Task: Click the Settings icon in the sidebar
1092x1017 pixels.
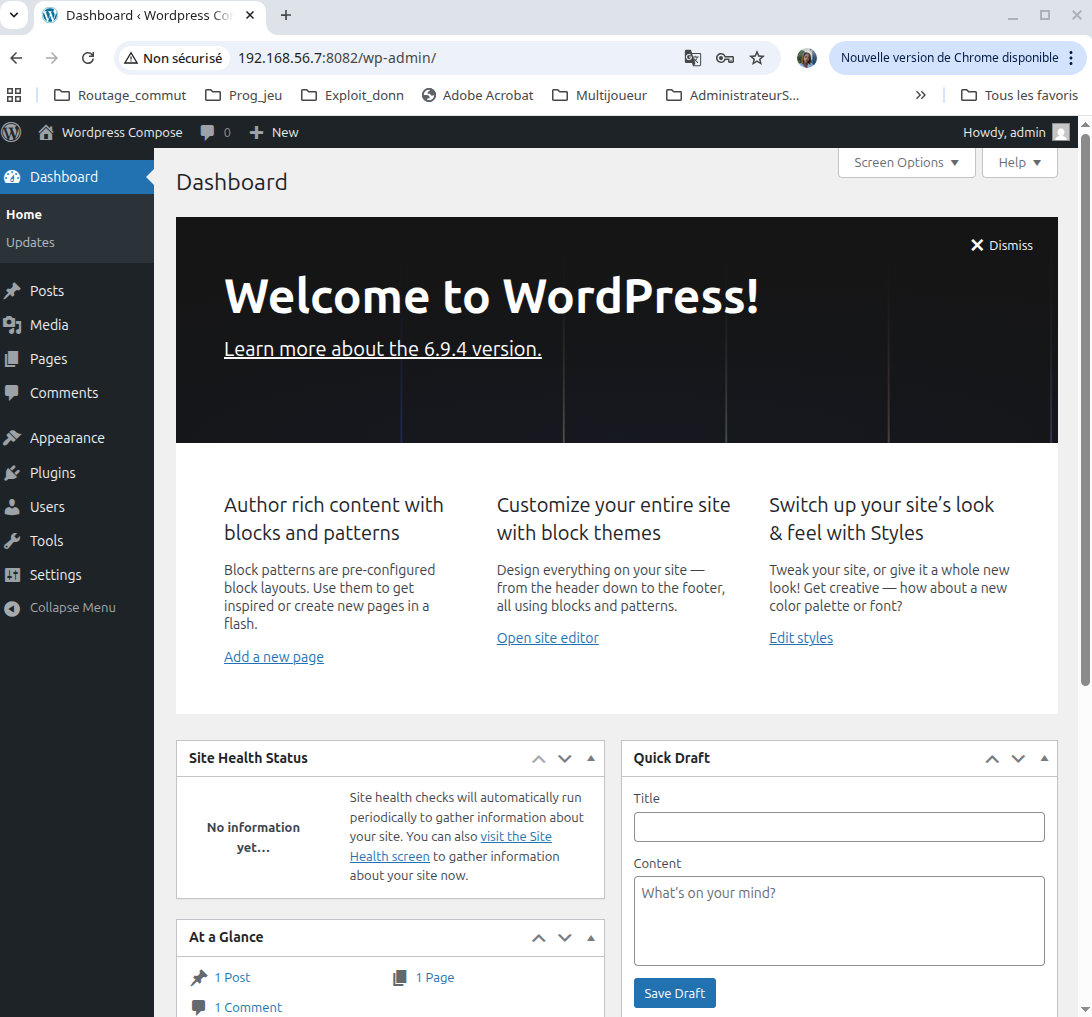Action: pyautogui.click(x=13, y=574)
